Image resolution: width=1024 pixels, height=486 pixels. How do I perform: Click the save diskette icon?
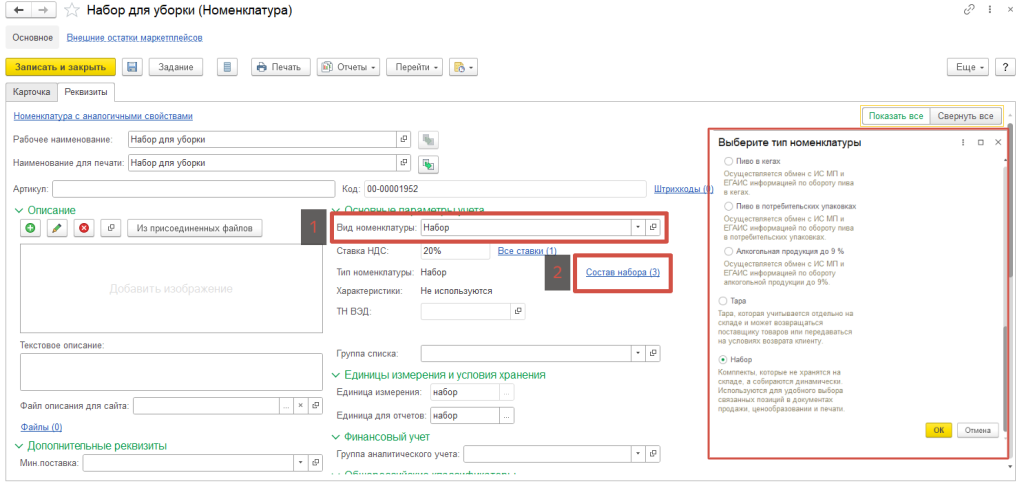(132, 67)
